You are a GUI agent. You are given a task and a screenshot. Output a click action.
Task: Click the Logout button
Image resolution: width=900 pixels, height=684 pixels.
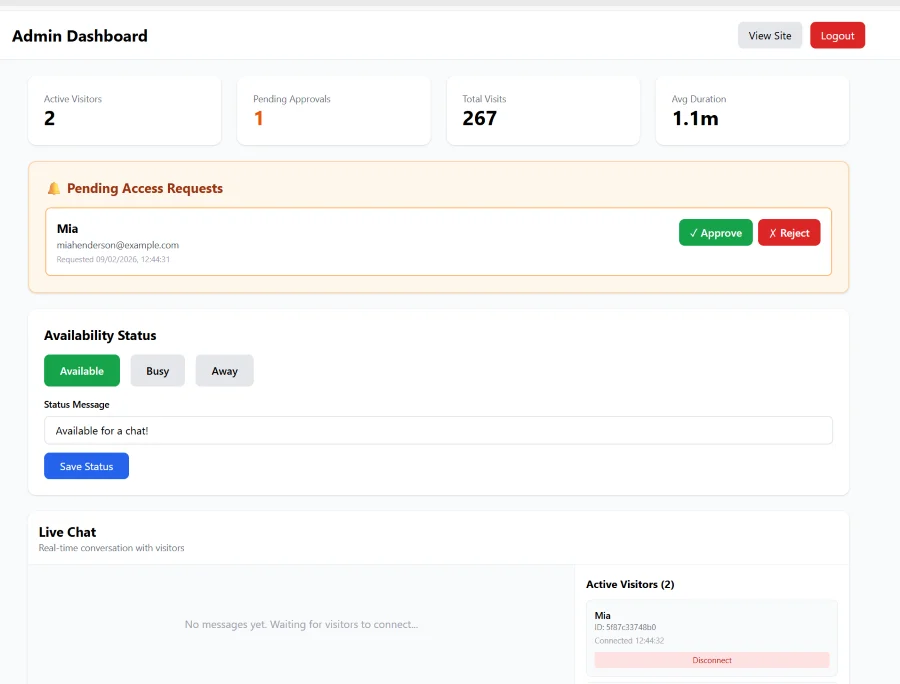click(837, 35)
